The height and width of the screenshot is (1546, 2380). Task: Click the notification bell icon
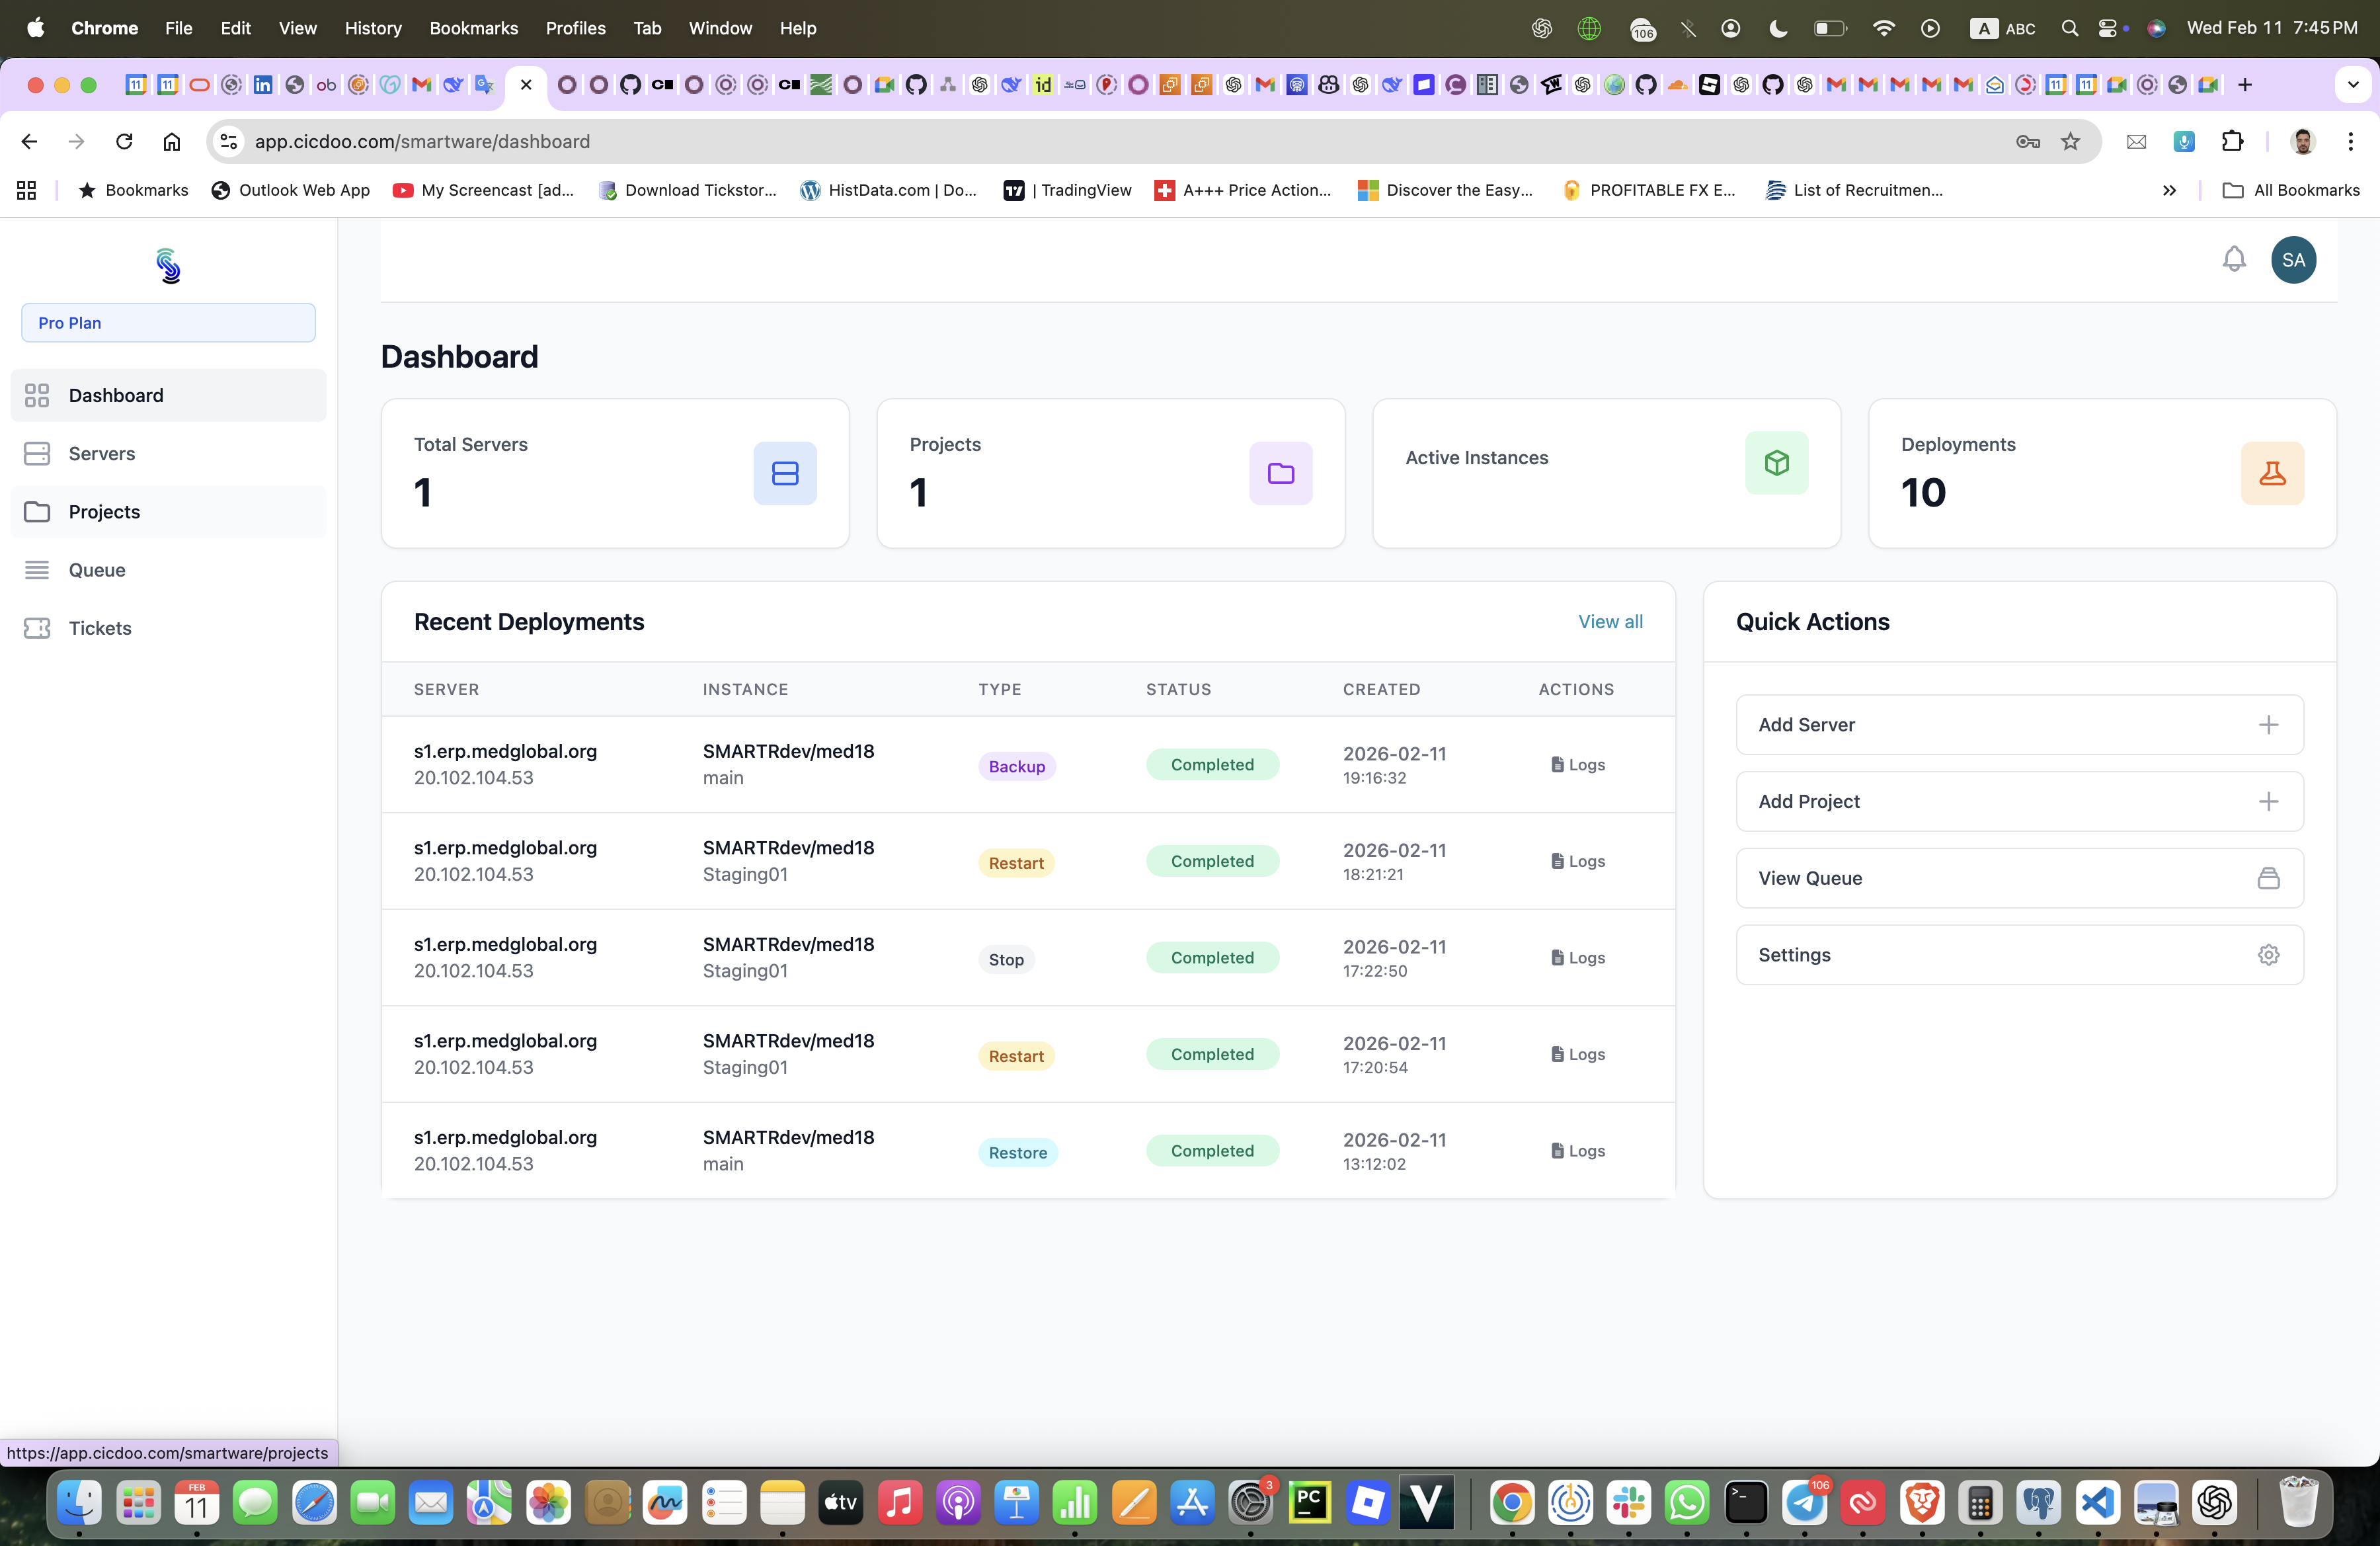tap(2233, 259)
